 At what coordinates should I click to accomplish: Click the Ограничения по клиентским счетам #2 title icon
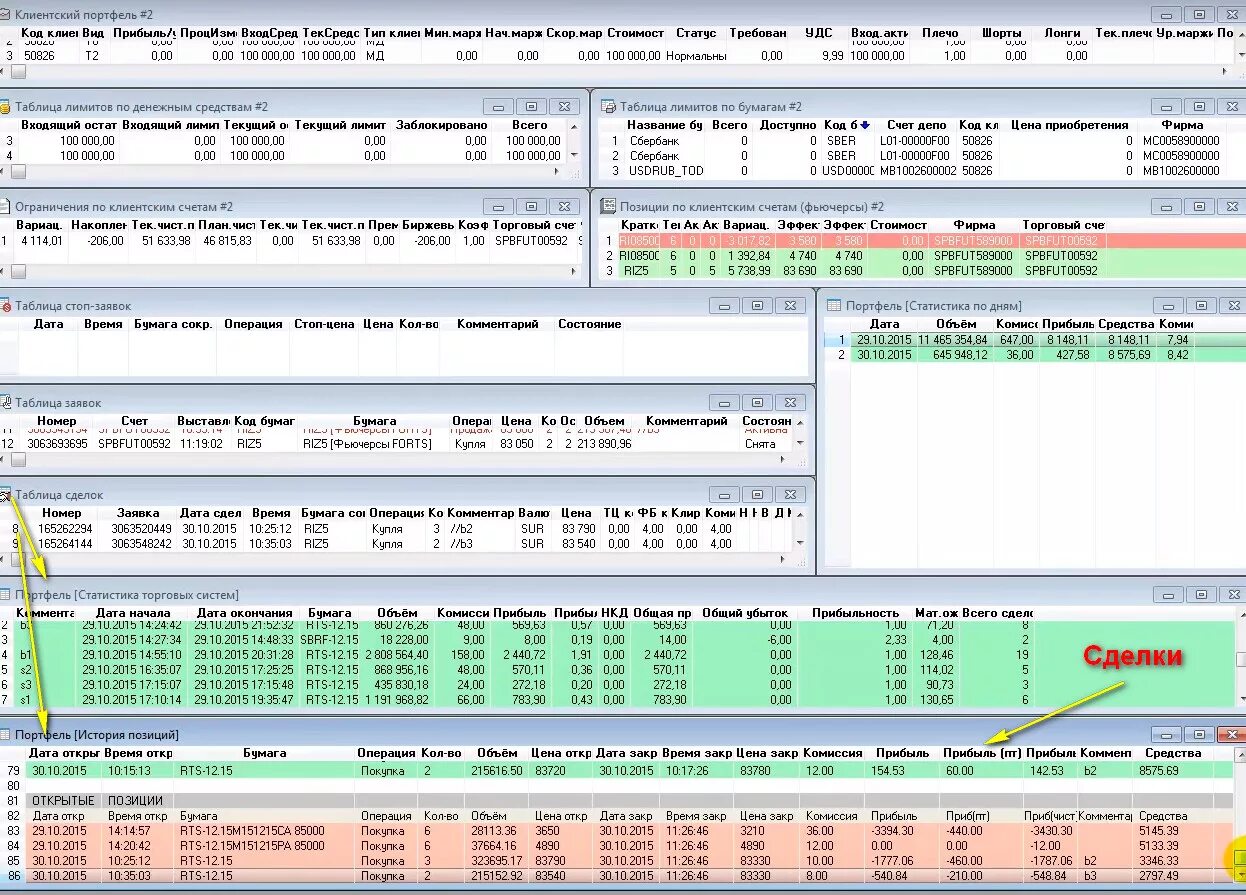point(5,206)
